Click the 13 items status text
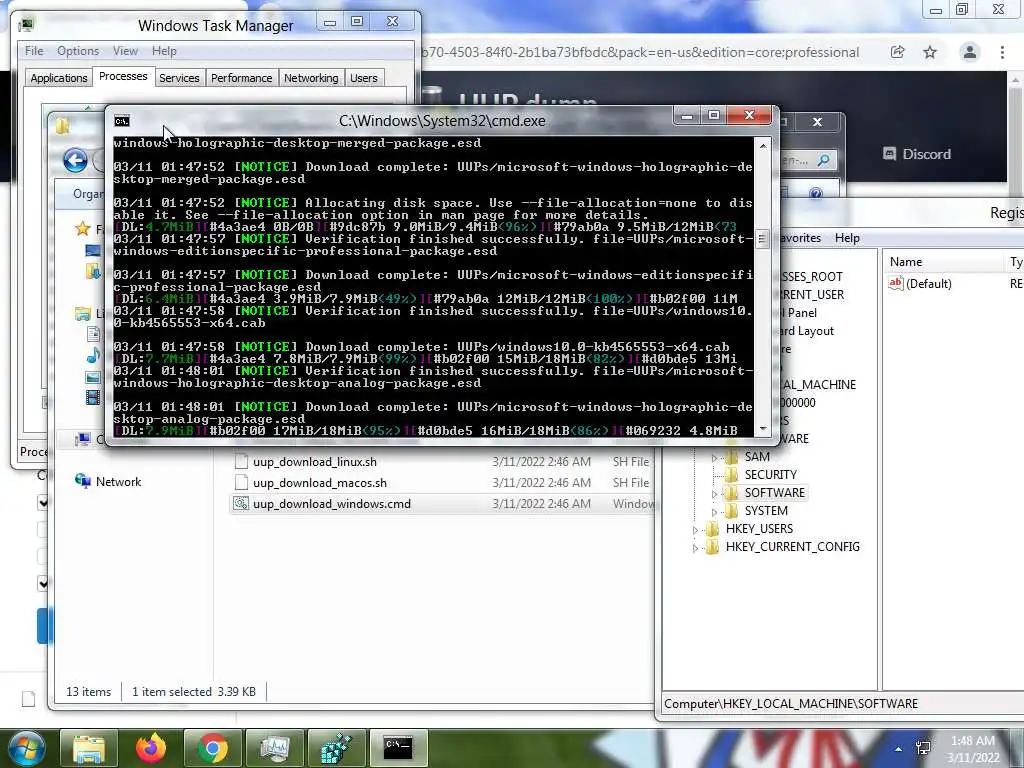The image size is (1024, 768). 88,692
